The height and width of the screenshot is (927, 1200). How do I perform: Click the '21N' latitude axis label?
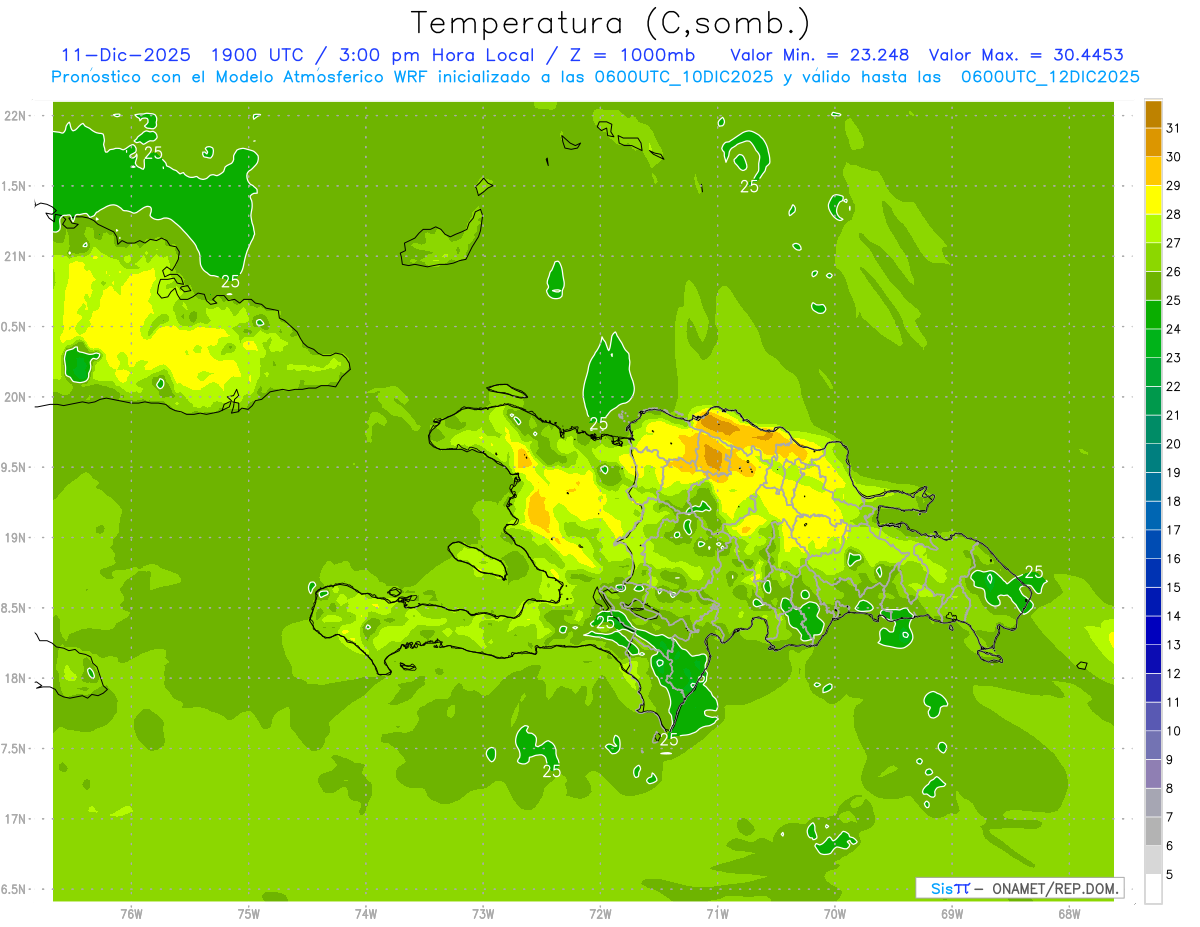16,256
